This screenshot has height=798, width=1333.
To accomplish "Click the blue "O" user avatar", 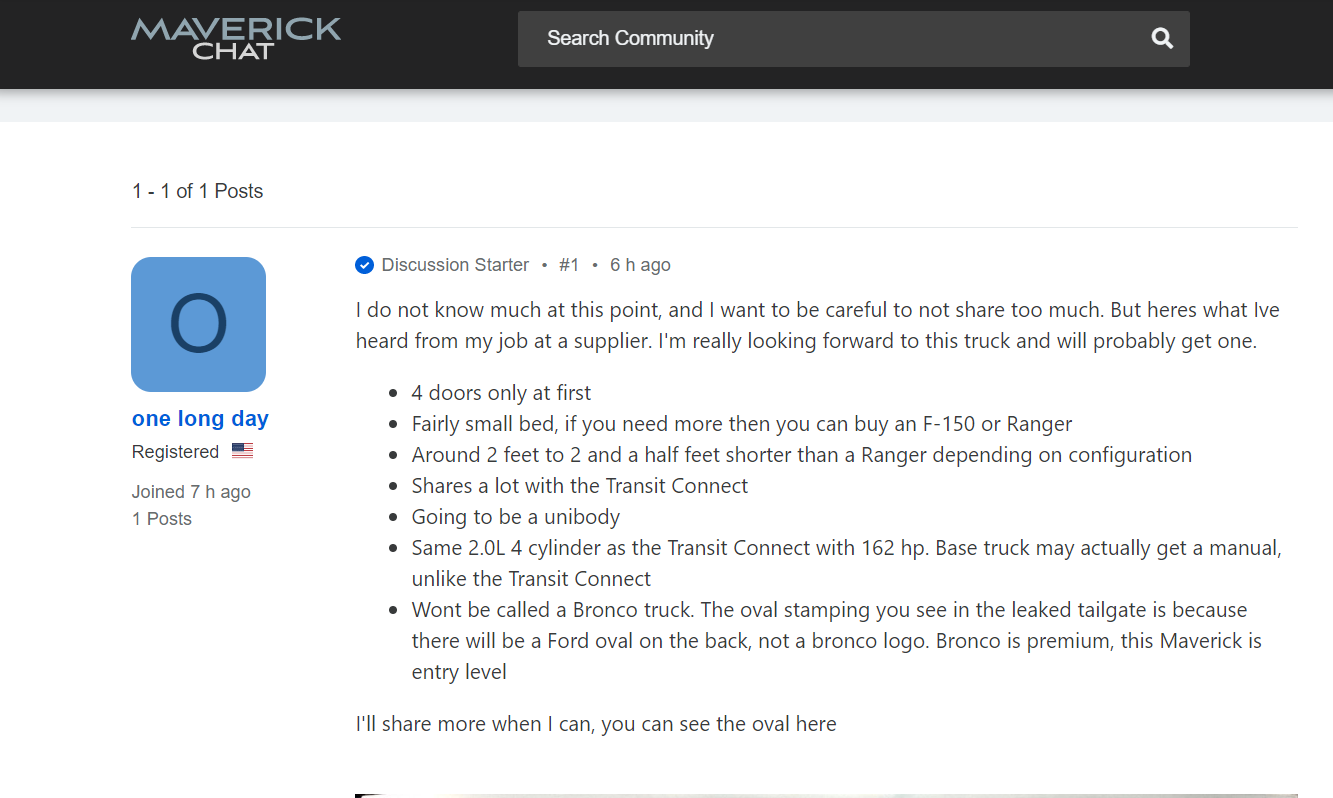I will 198,324.
